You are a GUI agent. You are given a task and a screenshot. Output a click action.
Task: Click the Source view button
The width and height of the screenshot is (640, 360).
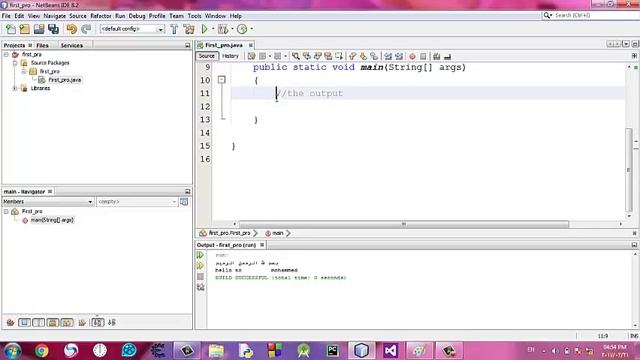tap(207, 56)
